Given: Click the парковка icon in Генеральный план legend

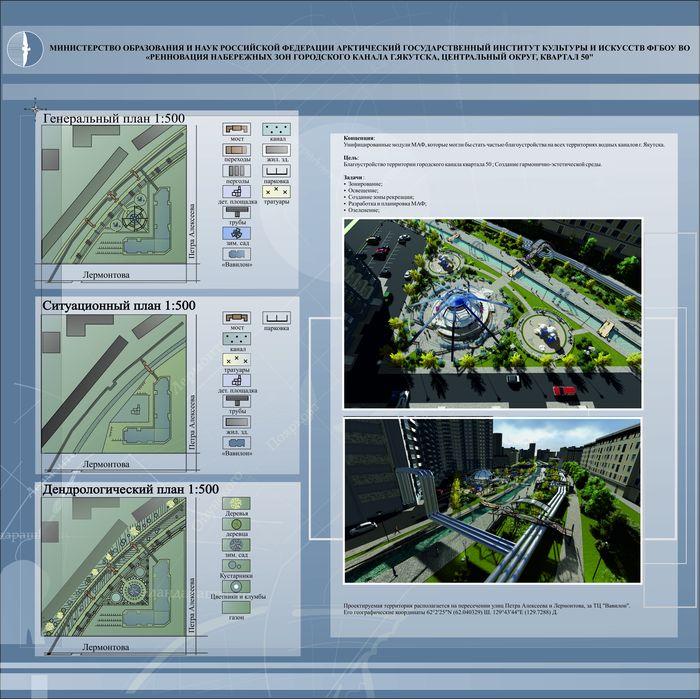Looking at the screenshot, I should [x=276, y=171].
